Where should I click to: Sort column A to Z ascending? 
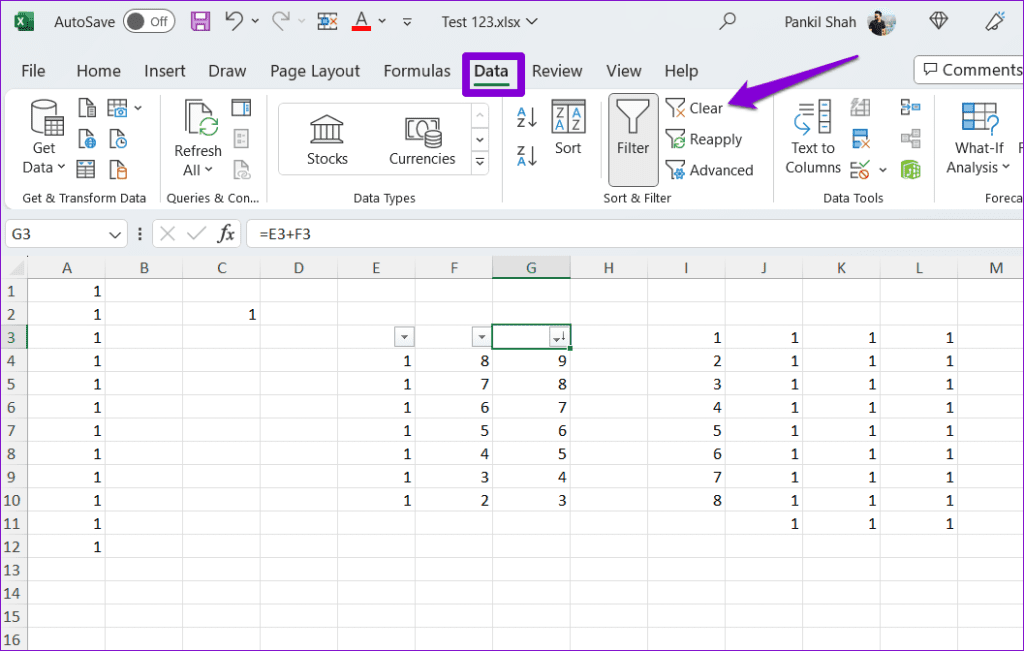[527, 117]
